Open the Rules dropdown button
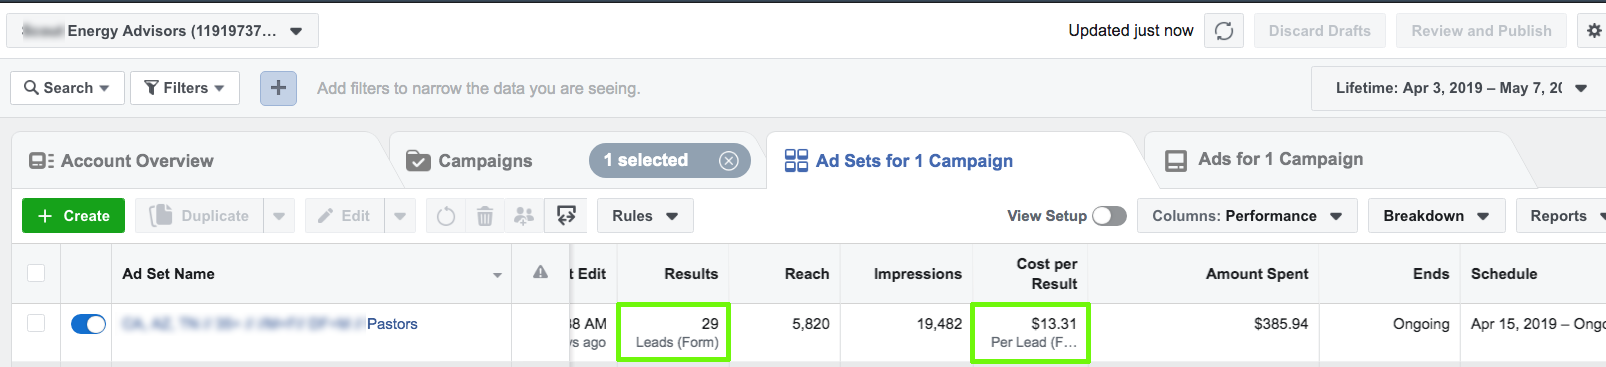The width and height of the screenshot is (1606, 367). [645, 216]
